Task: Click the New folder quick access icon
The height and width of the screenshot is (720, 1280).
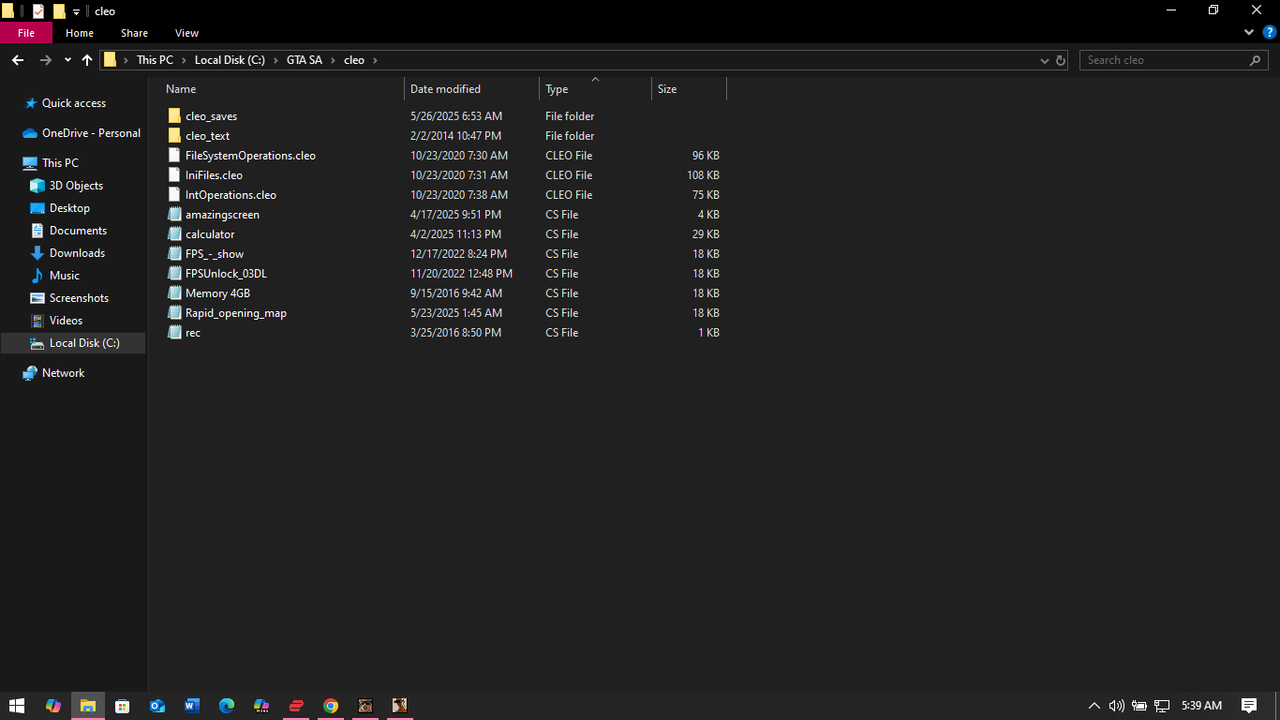Action: [59, 11]
